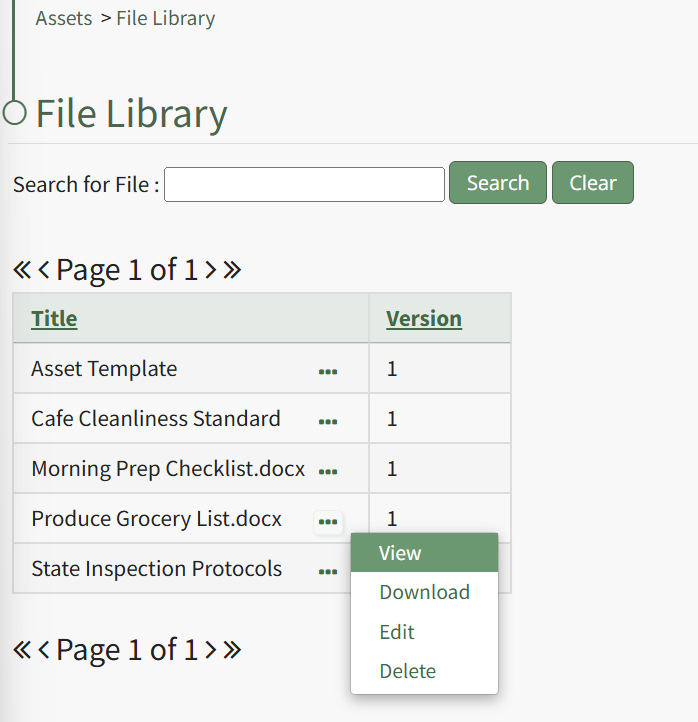Jump to last page in bottom pagination

coord(232,650)
